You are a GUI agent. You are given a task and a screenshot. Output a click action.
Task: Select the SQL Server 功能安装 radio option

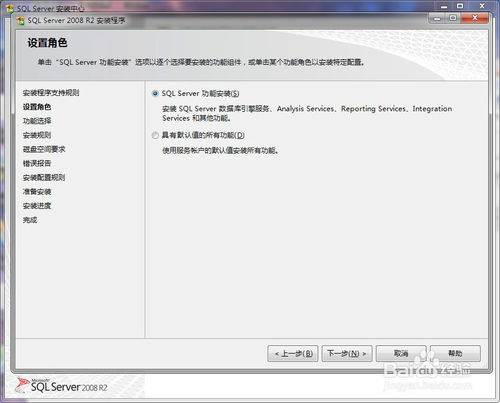click(155, 94)
